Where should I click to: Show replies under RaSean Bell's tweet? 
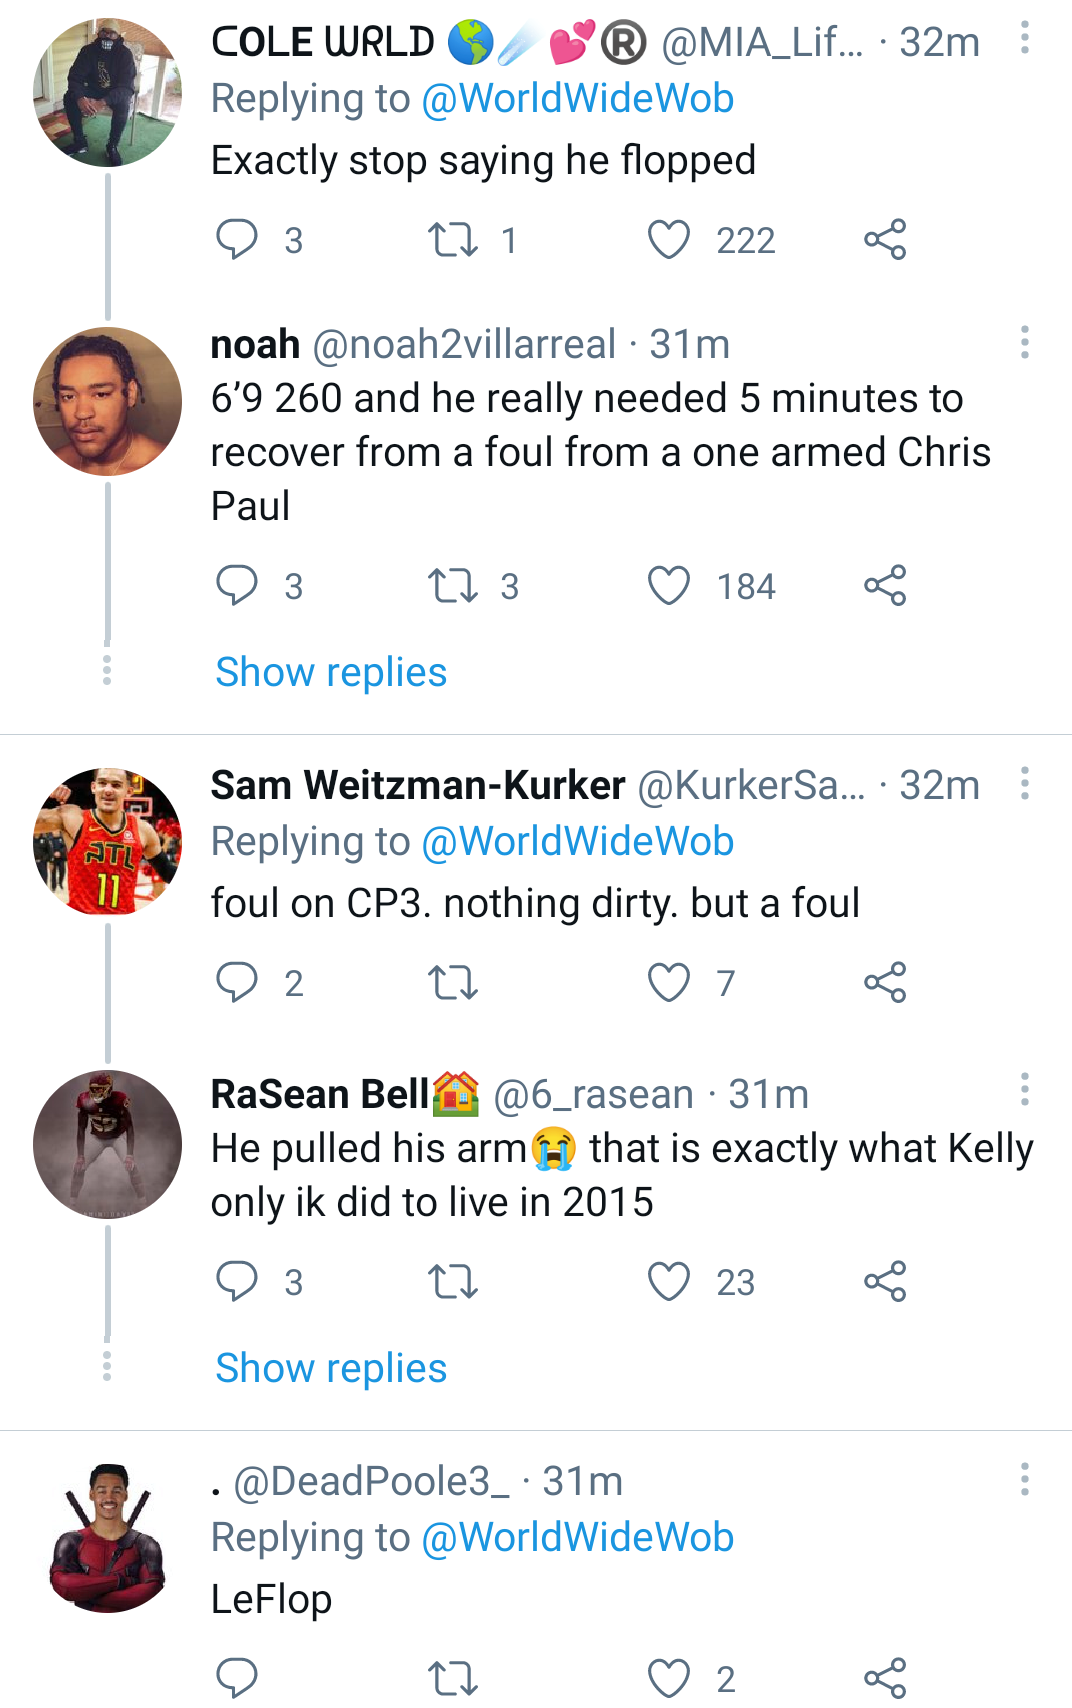[331, 1368]
